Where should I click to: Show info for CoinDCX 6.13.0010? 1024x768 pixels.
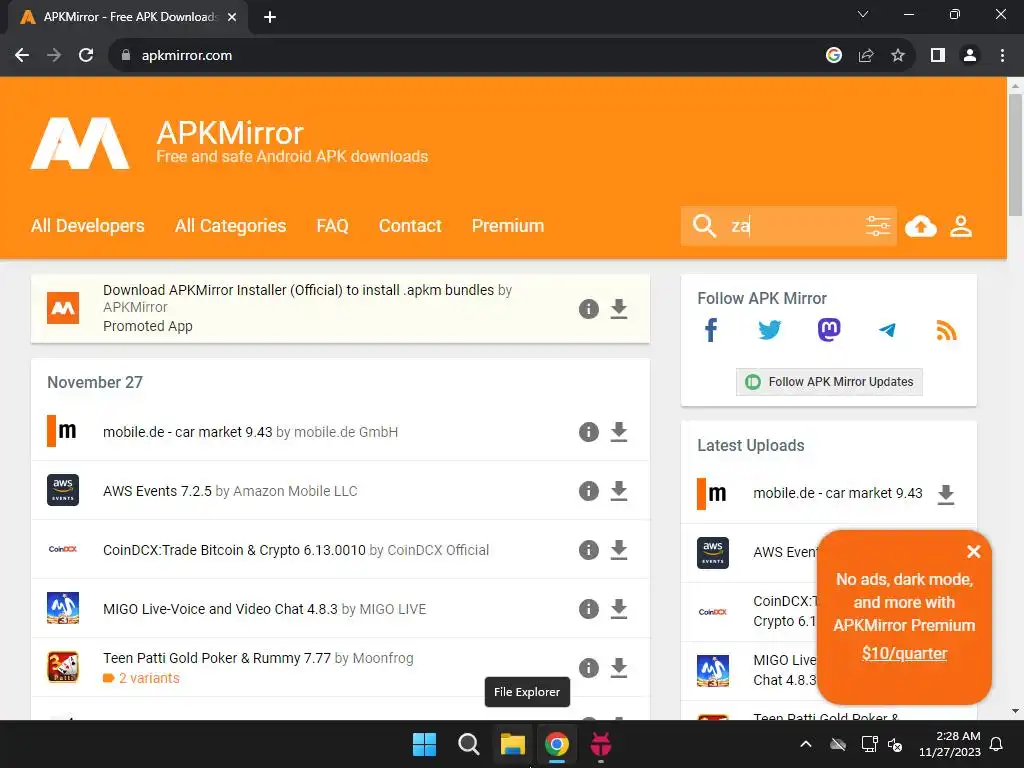tap(588, 550)
